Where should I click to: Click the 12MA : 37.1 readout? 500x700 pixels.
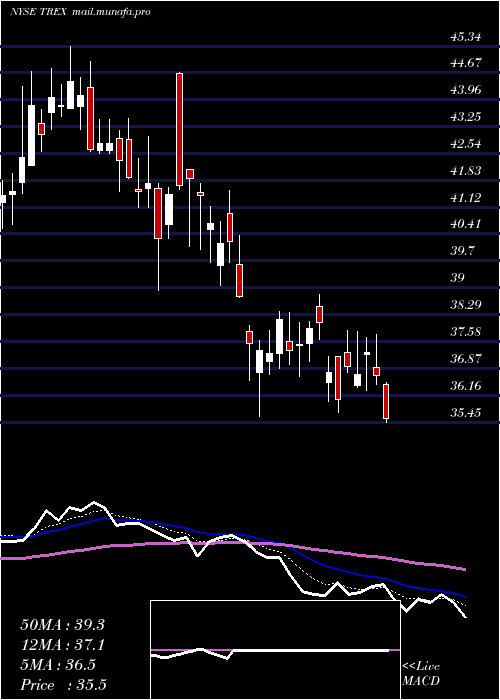pyautogui.click(x=62, y=645)
